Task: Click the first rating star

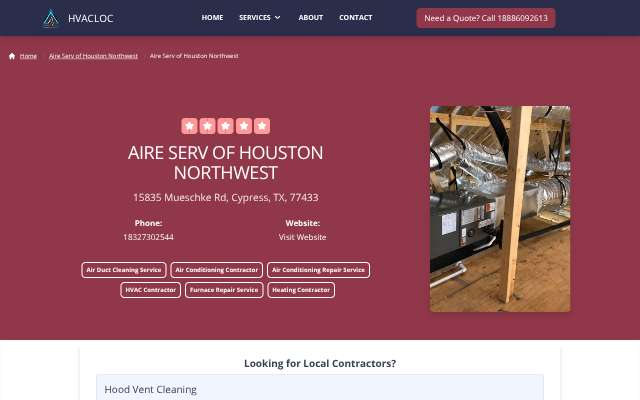Action: click(x=189, y=126)
